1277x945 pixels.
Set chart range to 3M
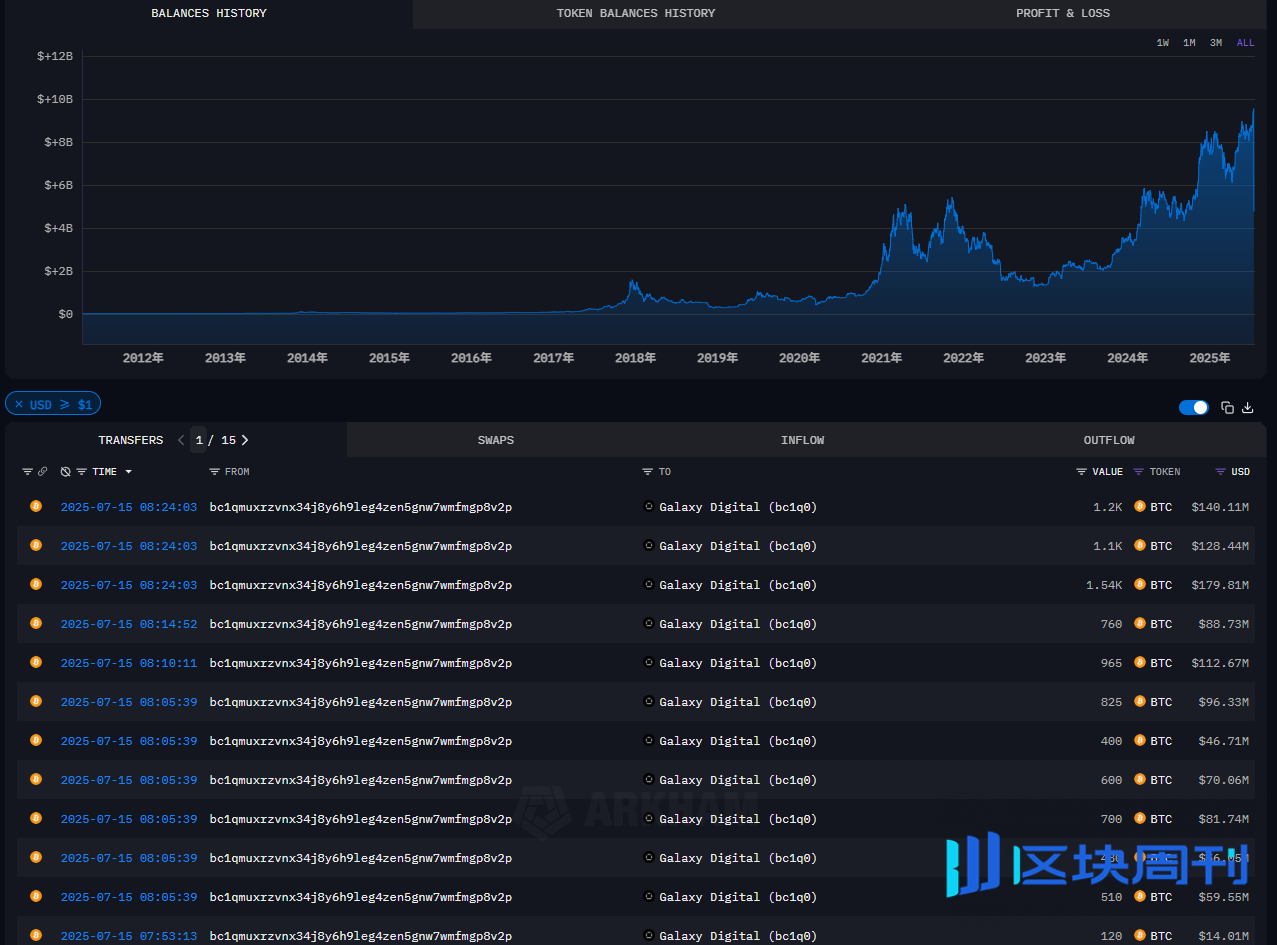click(1215, 43)
